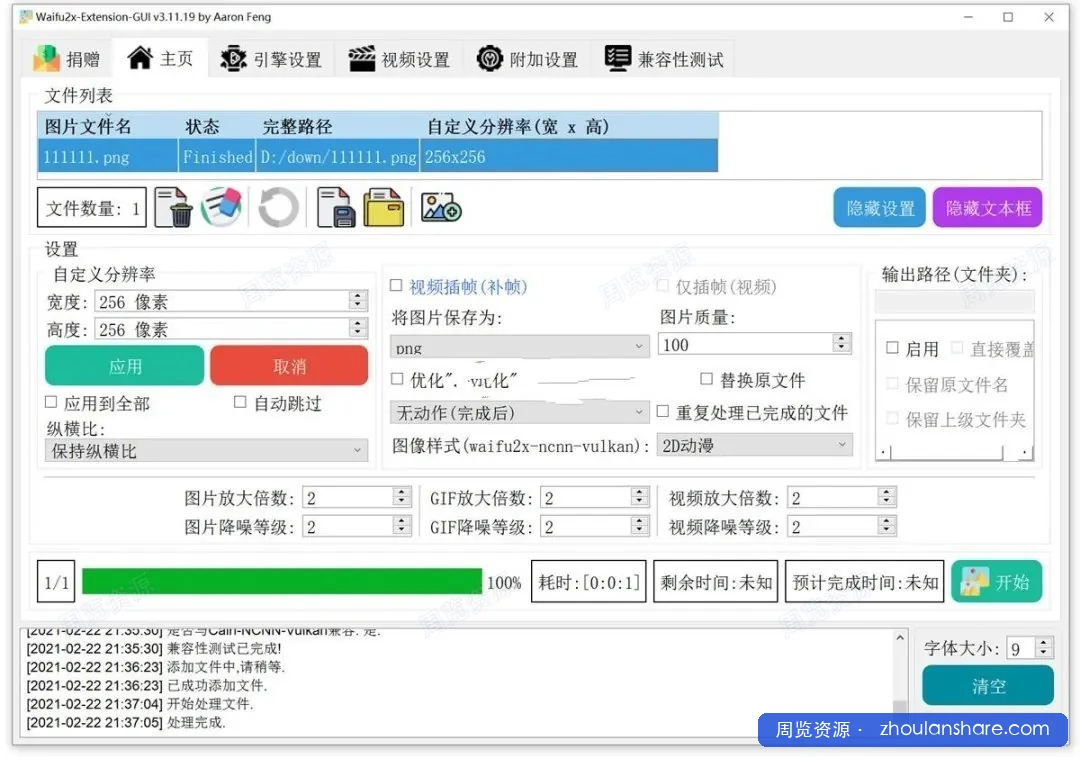Open the 视频设置 video settings tab
The image size is (1080, 759).
[399, 59]
